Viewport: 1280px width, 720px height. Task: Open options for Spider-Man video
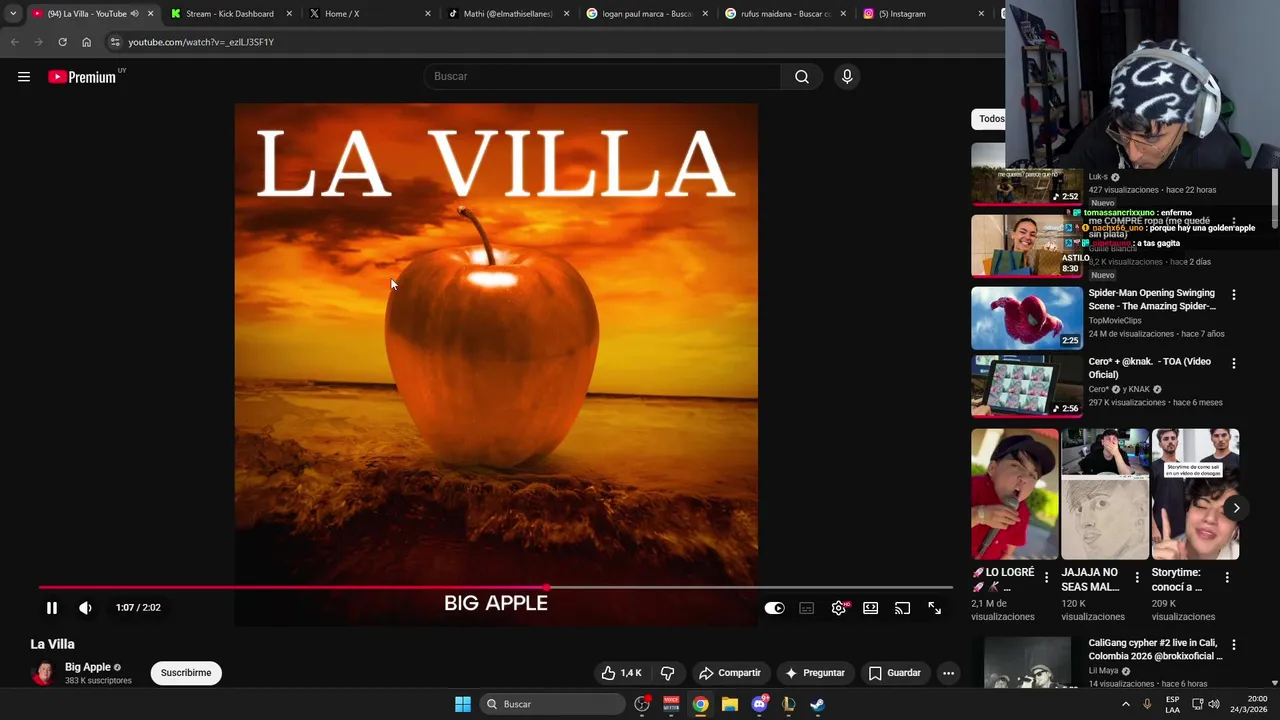click(x=1234, y=295)
